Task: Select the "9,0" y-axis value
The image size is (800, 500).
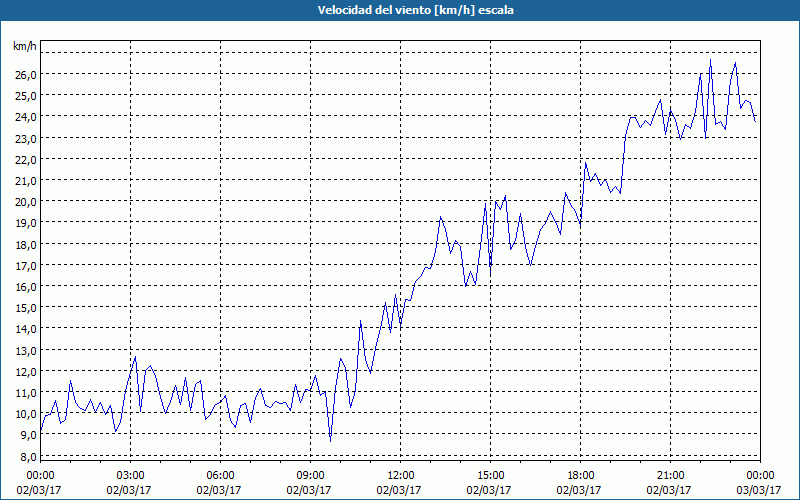Action: pyautogui.click(x=28, y=435)
